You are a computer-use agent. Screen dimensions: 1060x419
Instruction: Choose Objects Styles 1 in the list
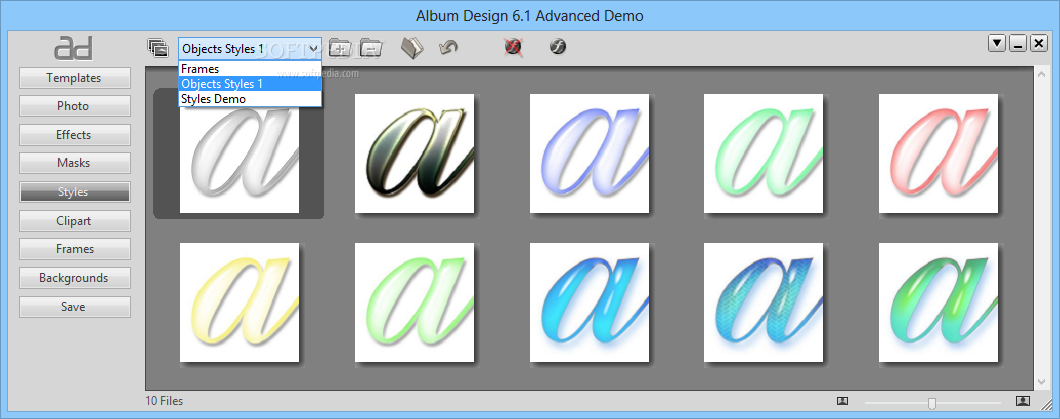[249, 84]
